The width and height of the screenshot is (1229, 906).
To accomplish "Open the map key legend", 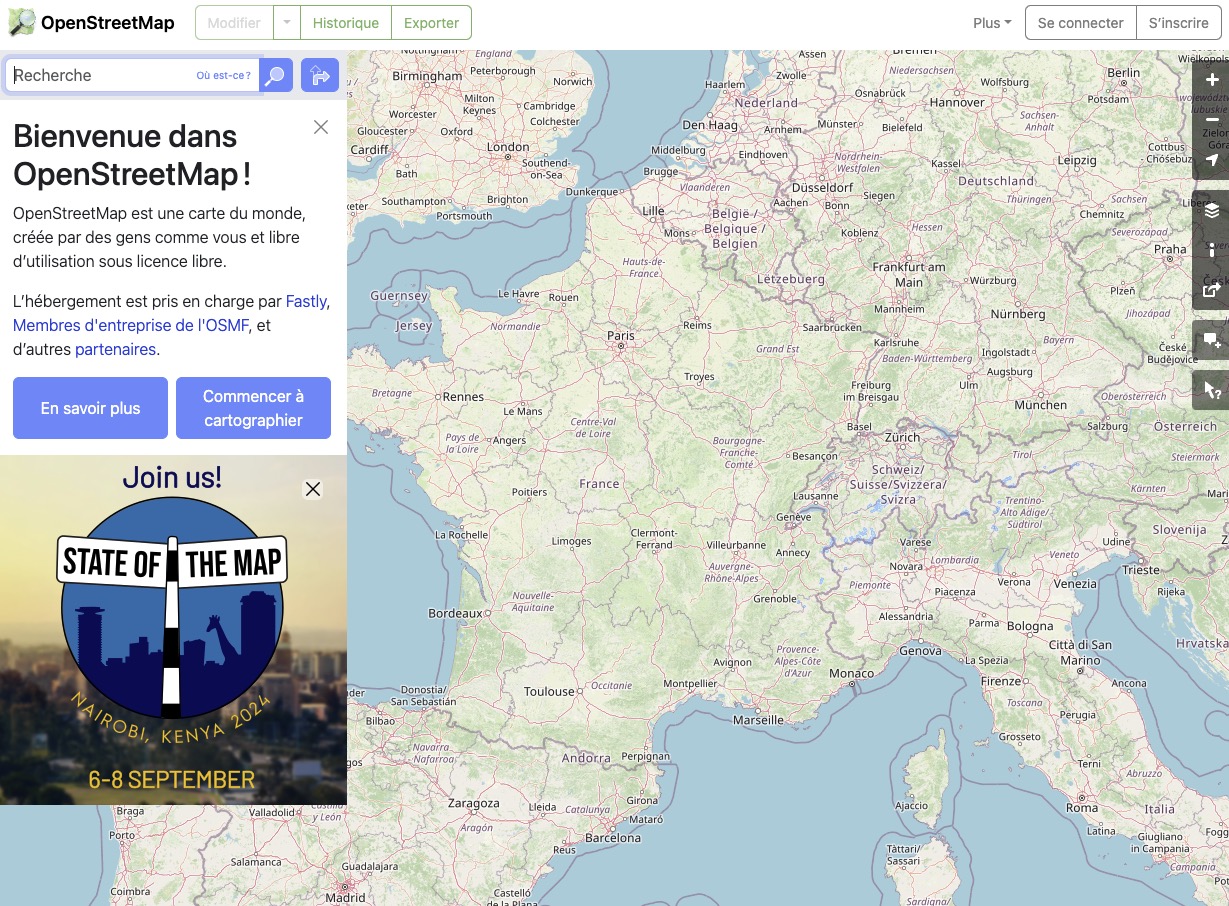I will click(1211, 251).
